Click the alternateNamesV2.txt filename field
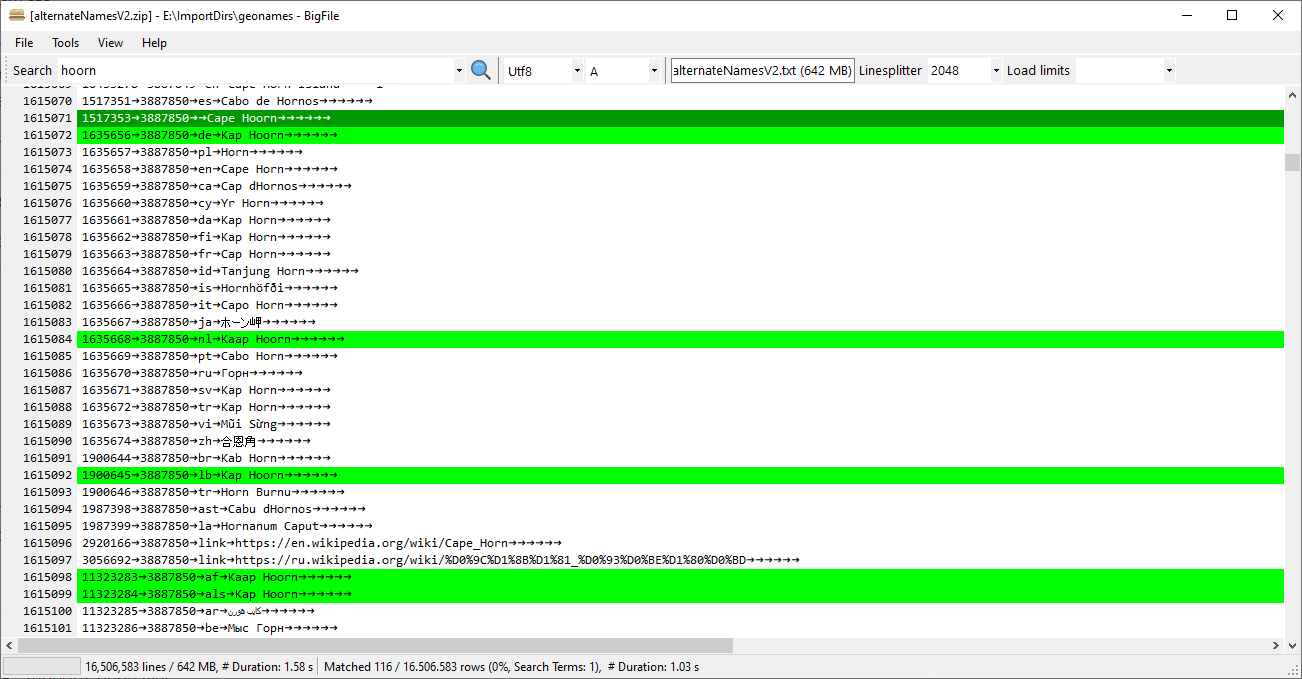Image resolution: width=1302 pixels, height=679 pixels. (762, 70)
